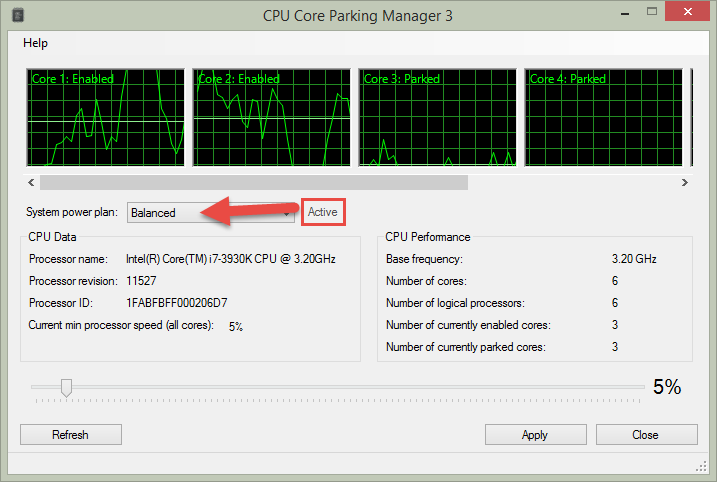Minimize the CPU Core Parking Manager window
The image size is (717, 482).
click(626, 13)
